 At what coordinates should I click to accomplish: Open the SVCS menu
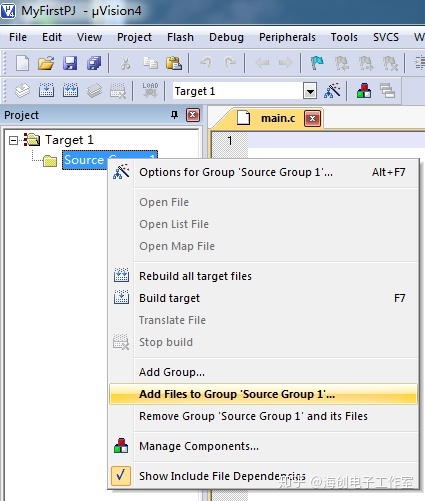pyautogui.click(x=386, y=37)
